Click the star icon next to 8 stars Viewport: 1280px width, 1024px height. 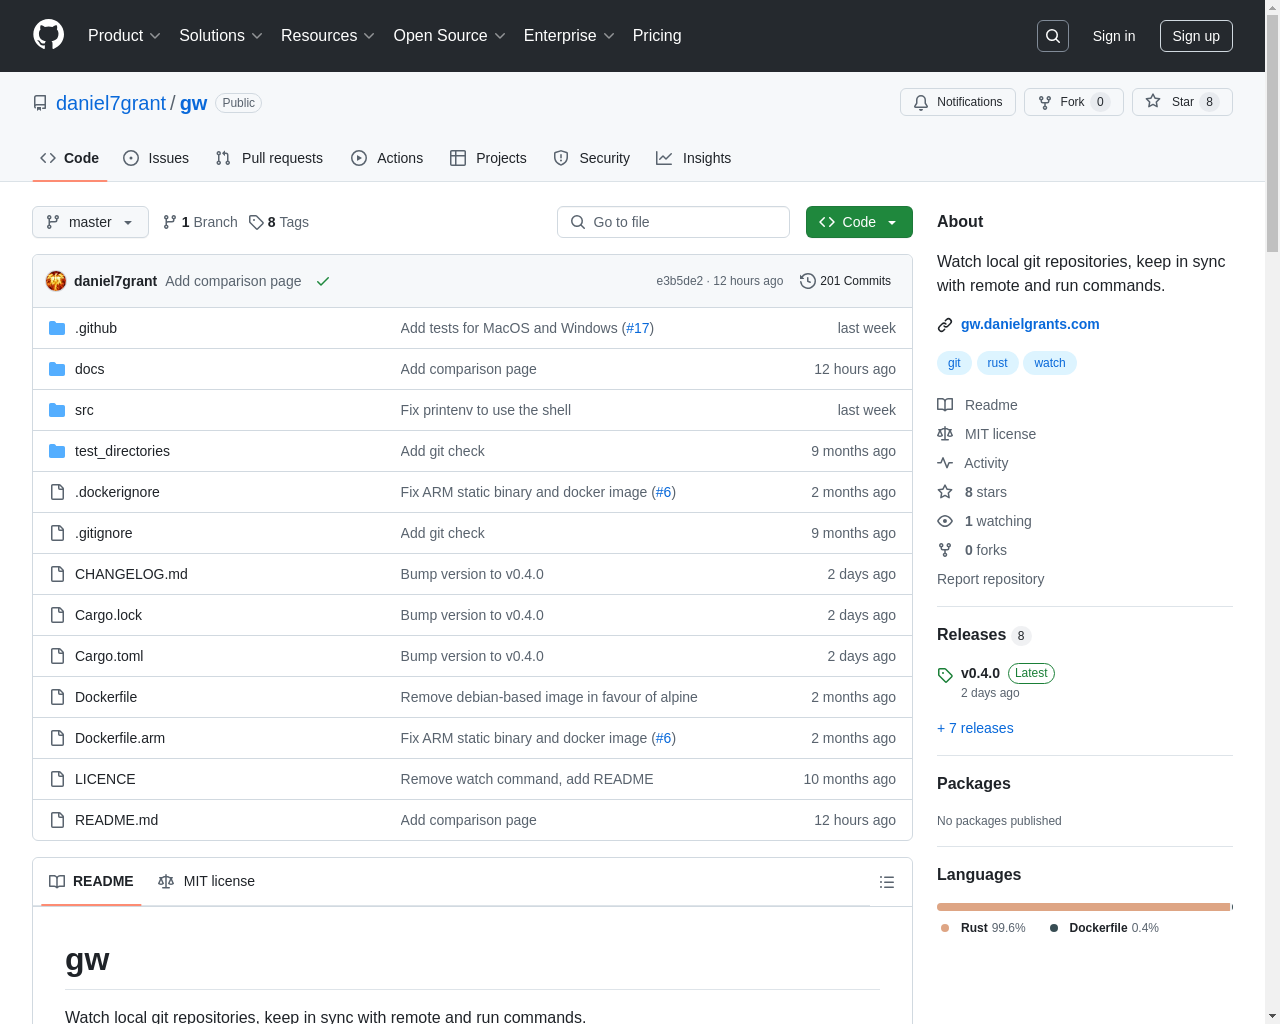(x=945, y=492)
